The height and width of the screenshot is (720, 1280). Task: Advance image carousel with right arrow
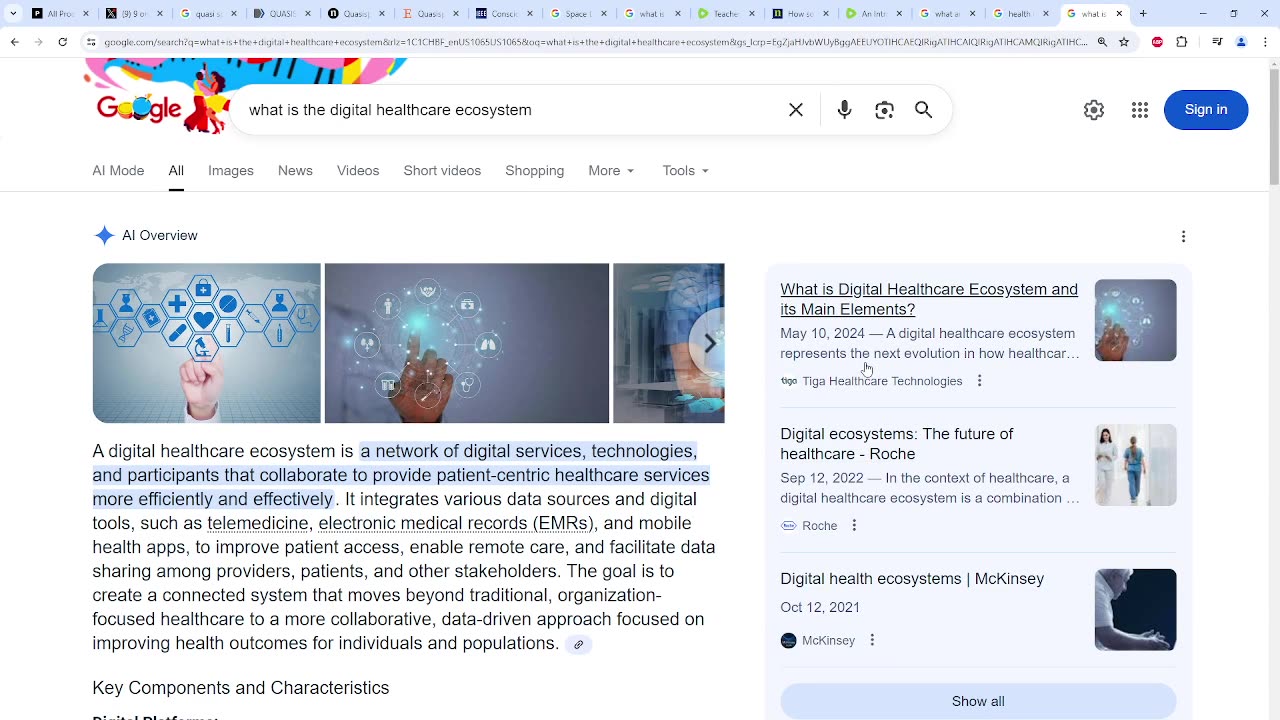(709, 343)
